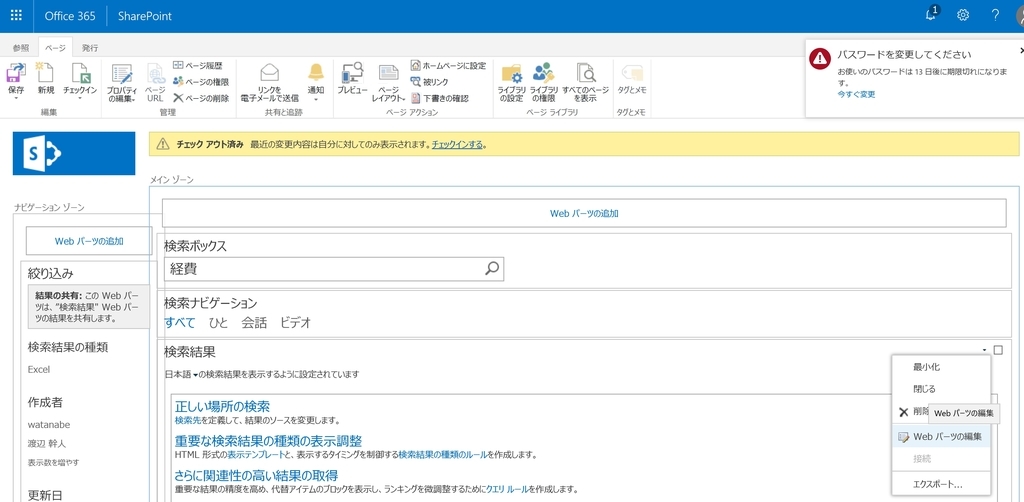Open the 日本語 language dropdown
1024x502 pixels.
coord(182,375)
